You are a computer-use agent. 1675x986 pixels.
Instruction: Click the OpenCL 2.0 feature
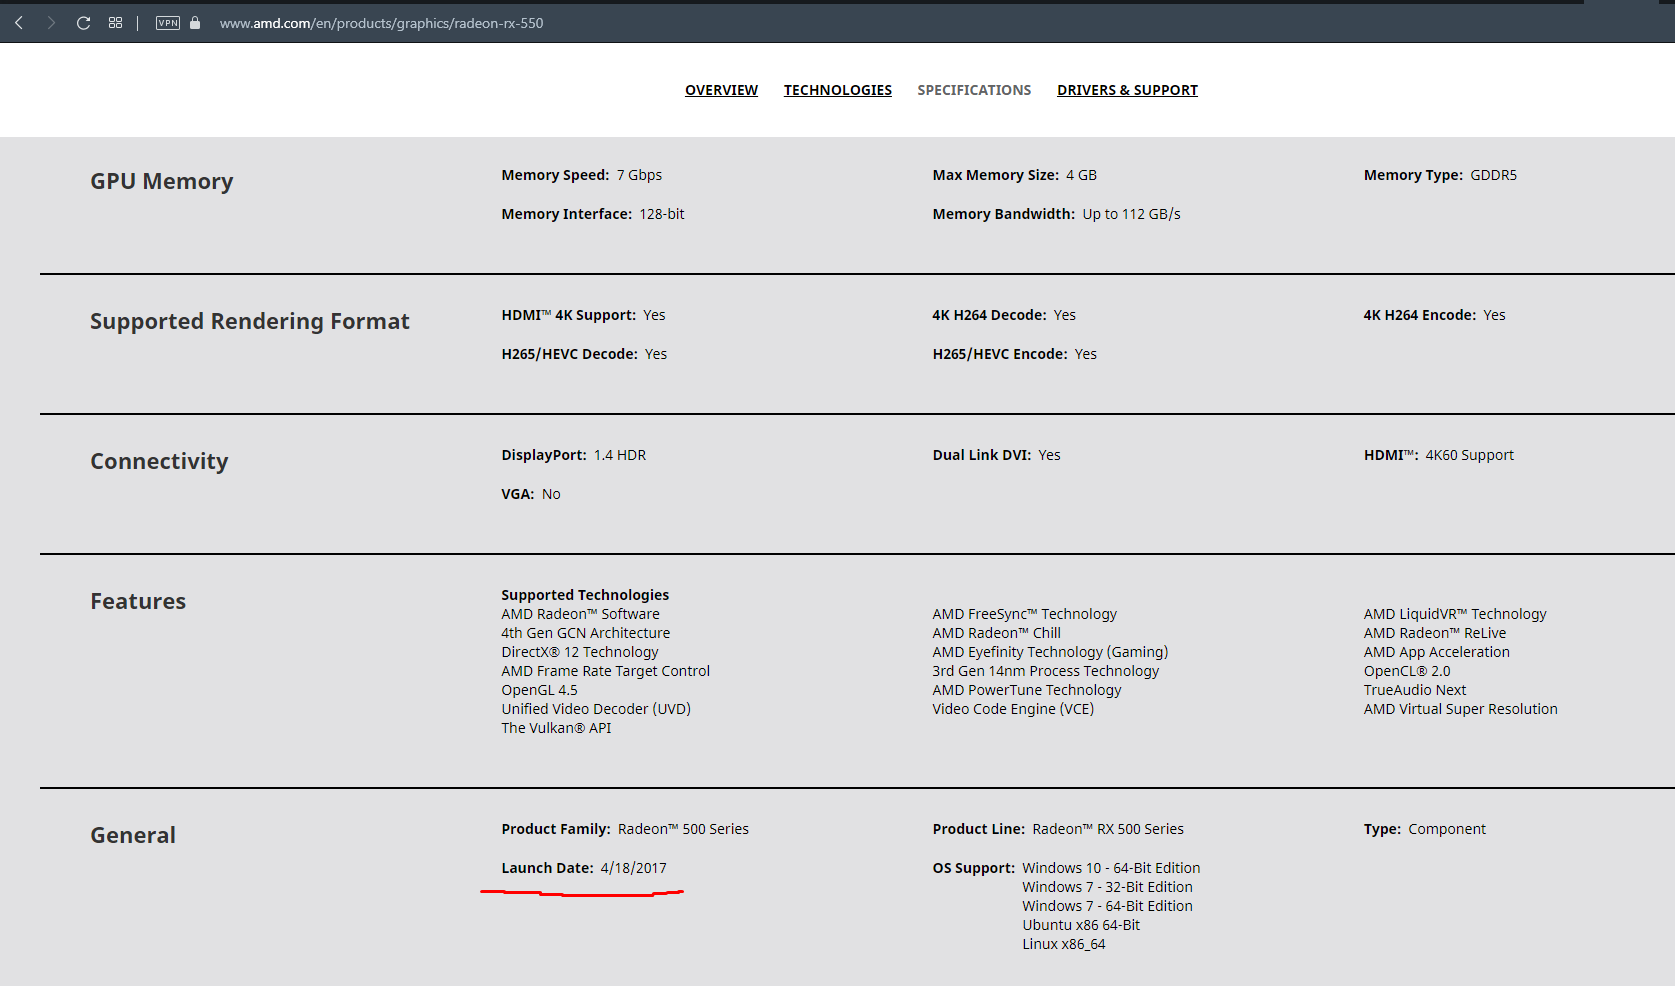click(1407, 671)
